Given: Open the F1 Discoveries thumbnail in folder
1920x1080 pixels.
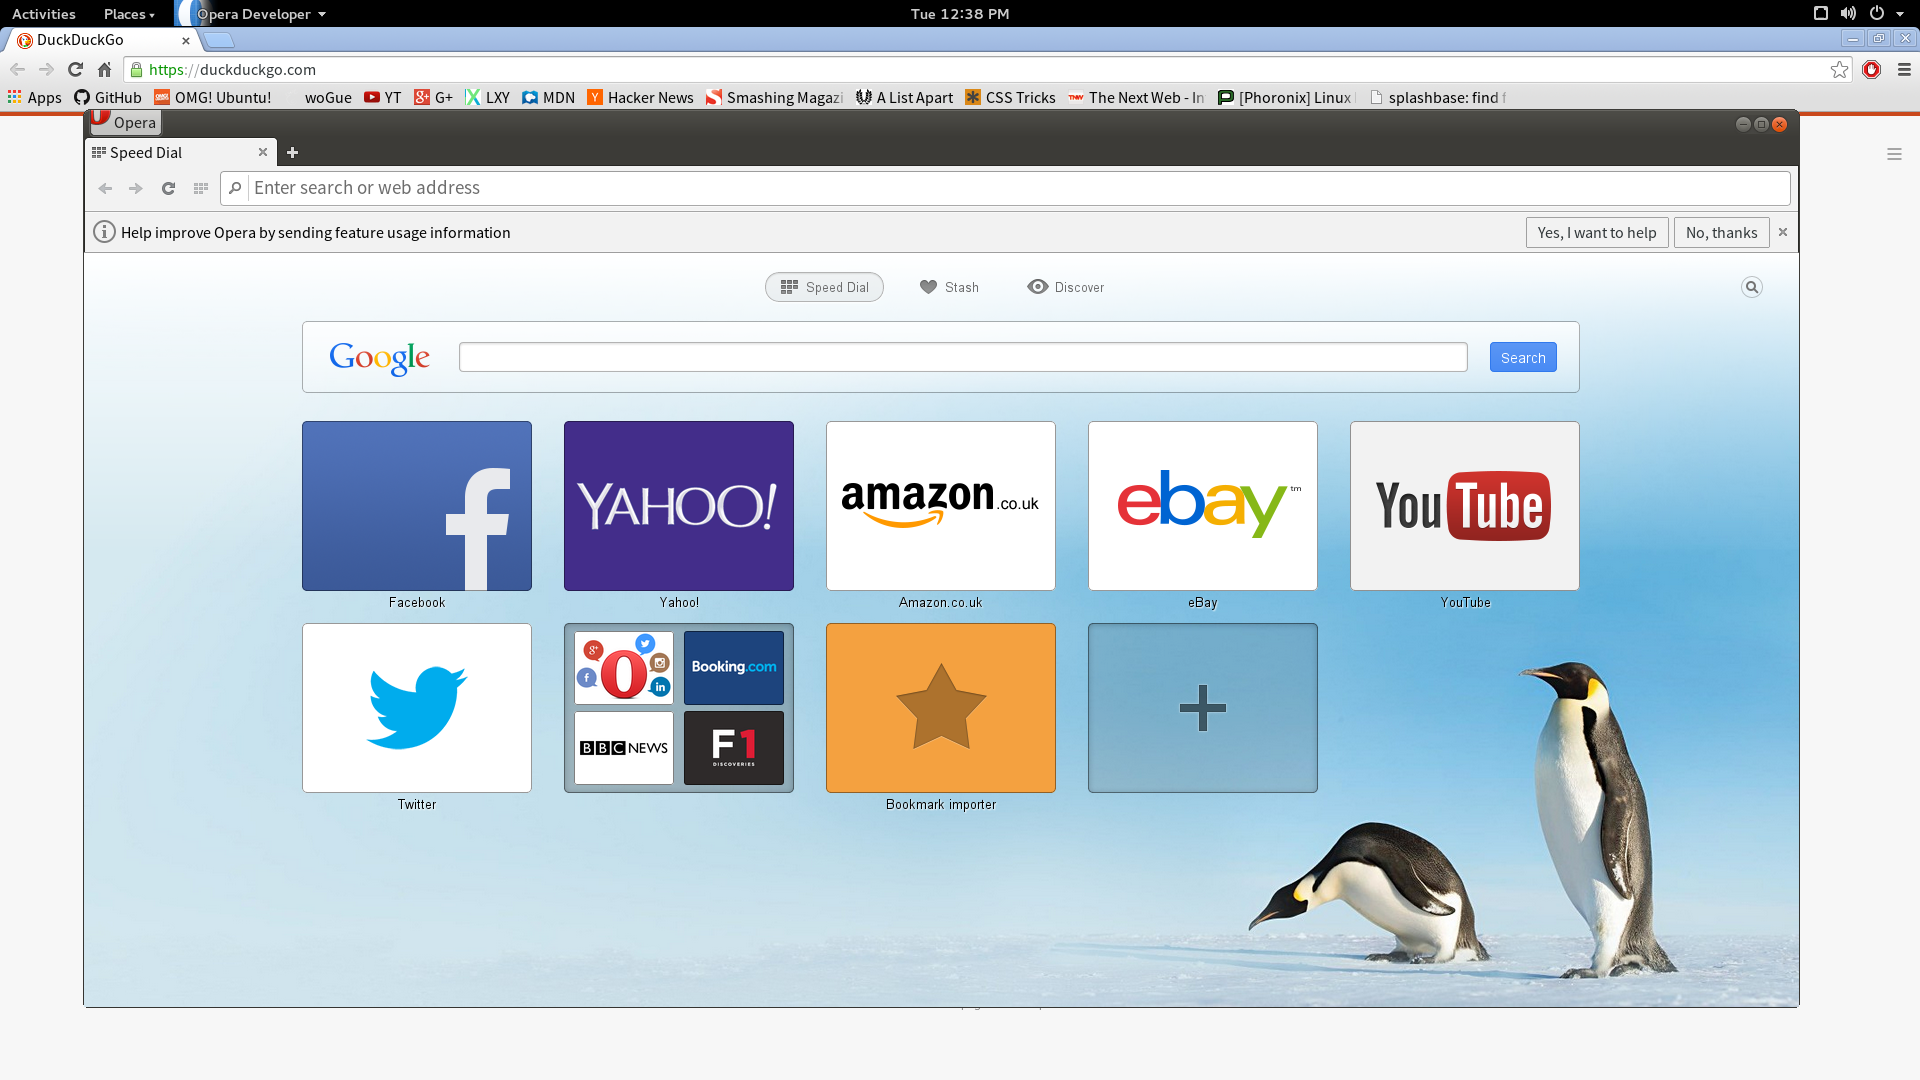Looking at the screenshot, I should 734,748.
